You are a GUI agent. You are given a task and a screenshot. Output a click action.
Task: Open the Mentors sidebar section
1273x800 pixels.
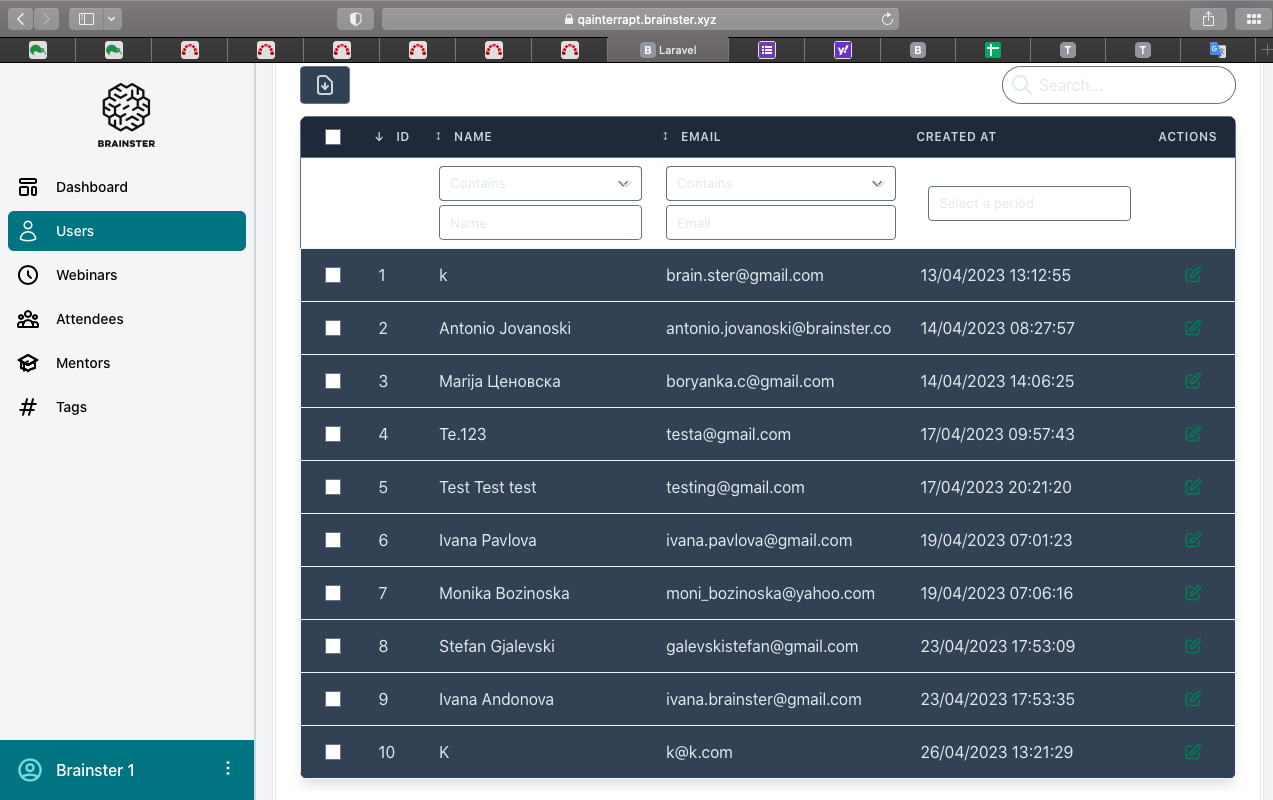click(83, 363)
